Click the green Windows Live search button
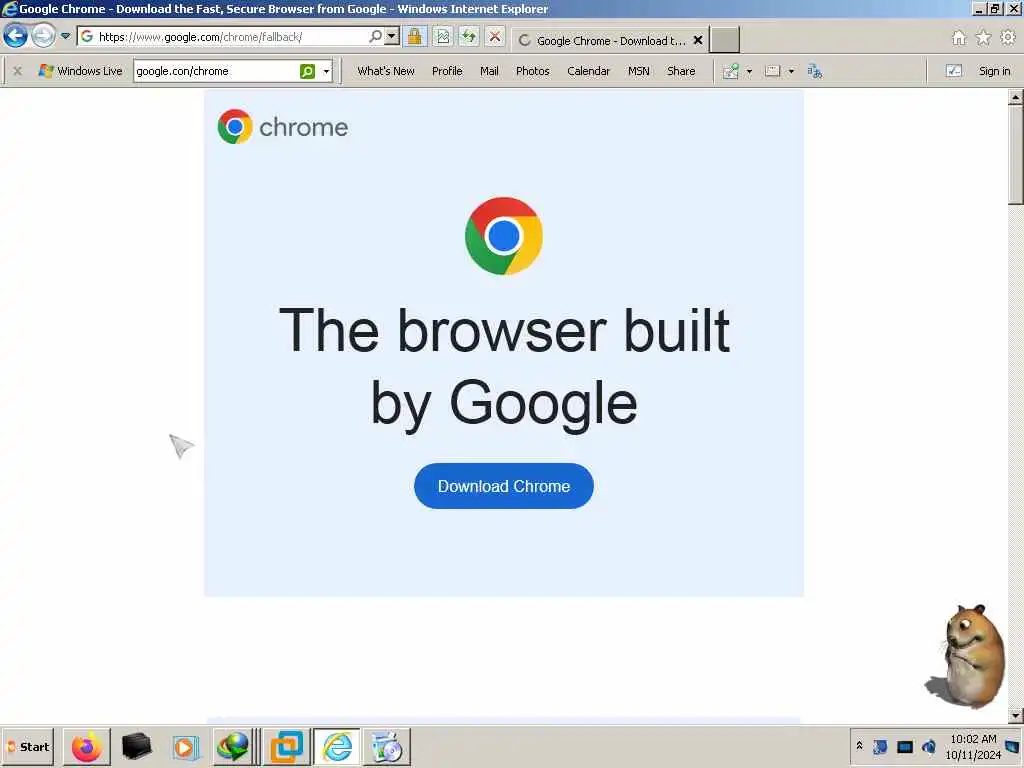1024x768 pixels. pos(307,71)
